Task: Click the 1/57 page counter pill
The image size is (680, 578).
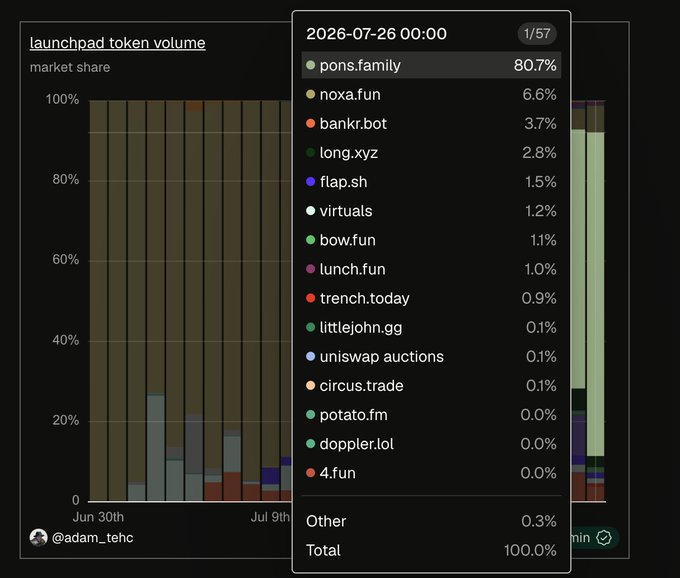Action: tap(537, 33)
